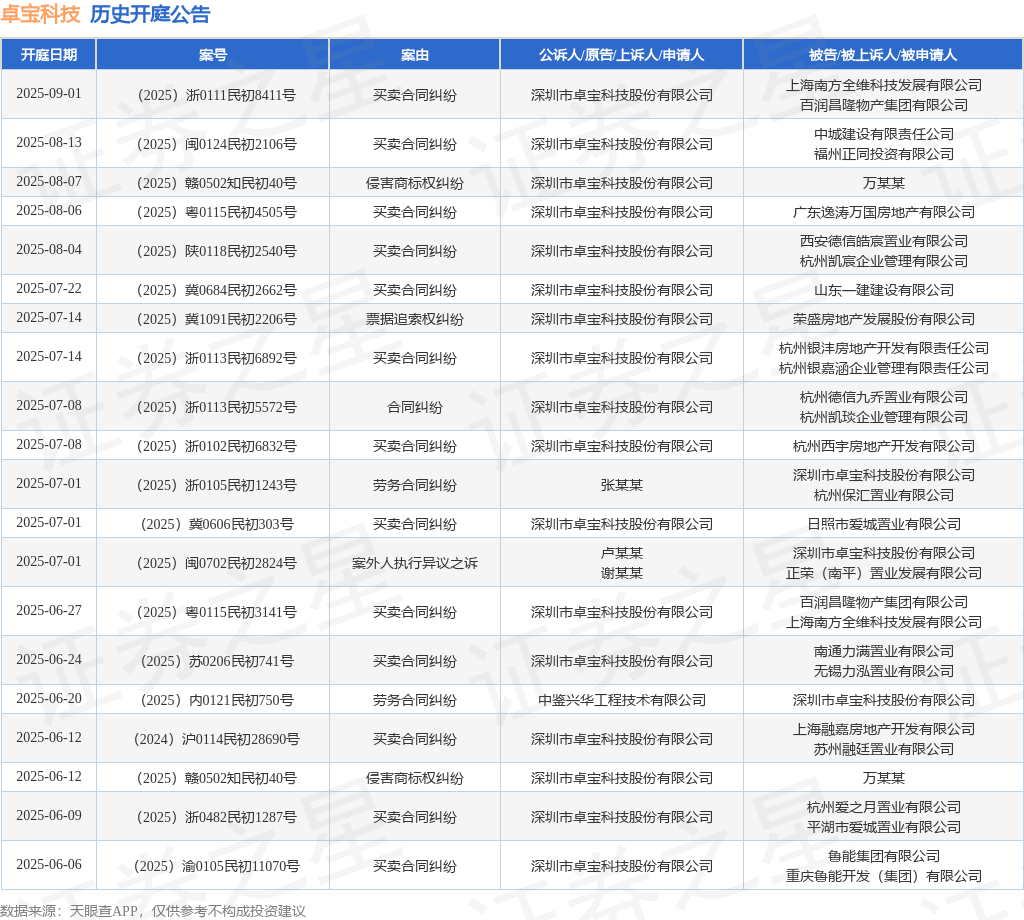The width and height of the screenshot is (1024, 920).
Task: Select defendant 上海融嘉房地产开发有限公司
Action: click(x=884, y=729)
